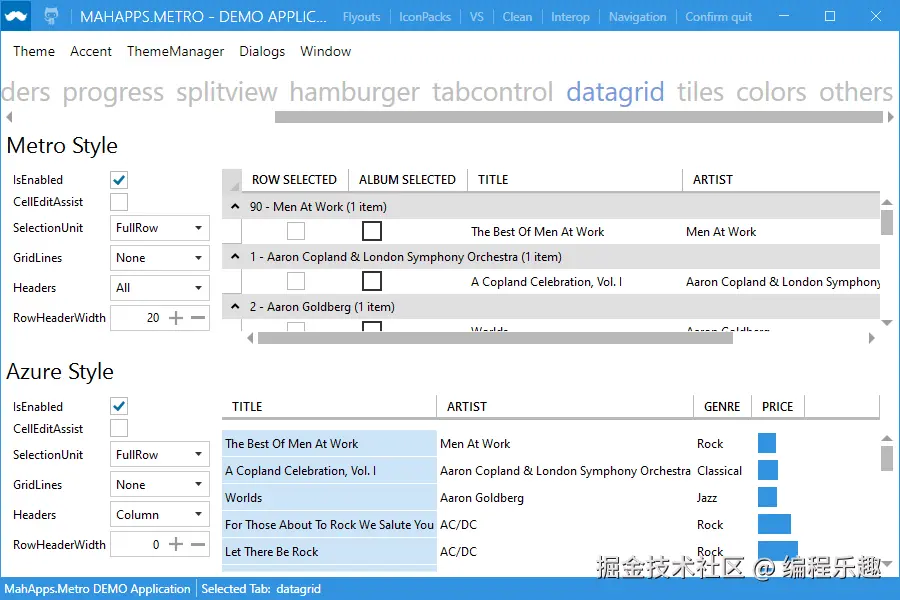Screen dimensions: 900x600
Task: Click the VS title bar button
Action: pyautogui.click(x=476, y=17)
